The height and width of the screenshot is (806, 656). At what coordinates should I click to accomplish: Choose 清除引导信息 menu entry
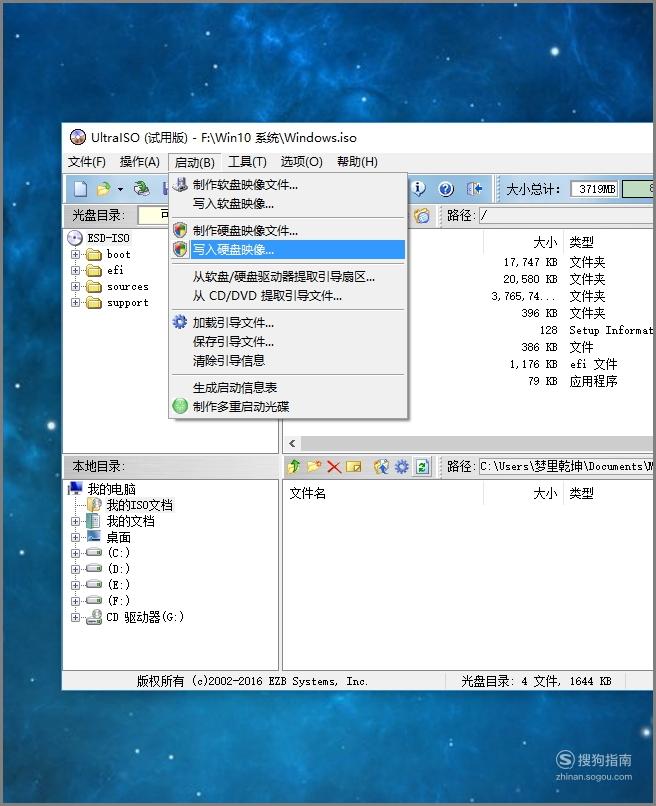pyautogui.click(x=288, y=361)
